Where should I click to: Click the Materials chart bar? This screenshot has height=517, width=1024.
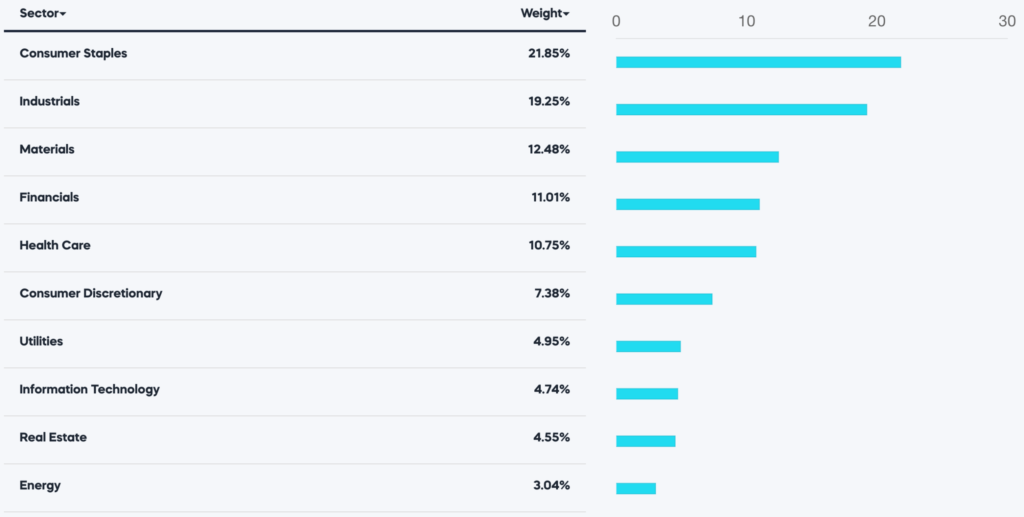(x=697, y=157)
